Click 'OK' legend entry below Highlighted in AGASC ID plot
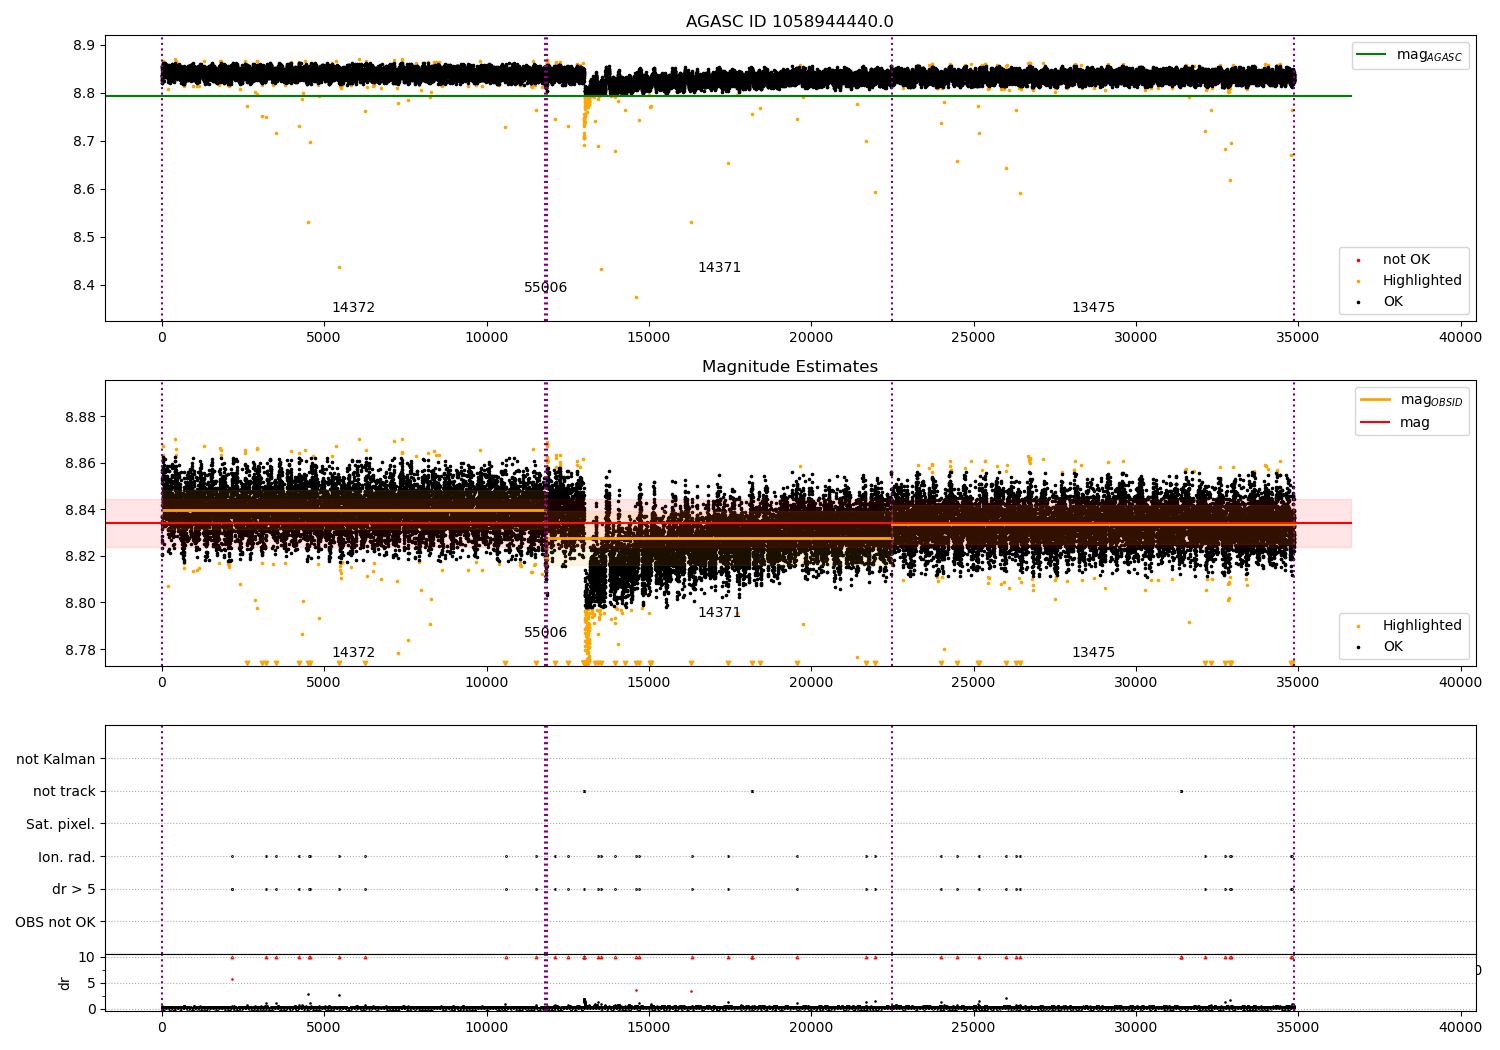 tap(1379, 302)
